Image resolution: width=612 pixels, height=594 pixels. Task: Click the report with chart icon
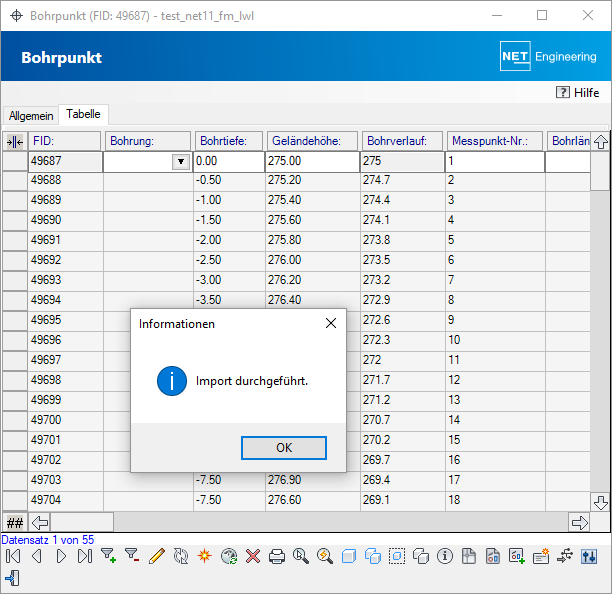(493, 556)
